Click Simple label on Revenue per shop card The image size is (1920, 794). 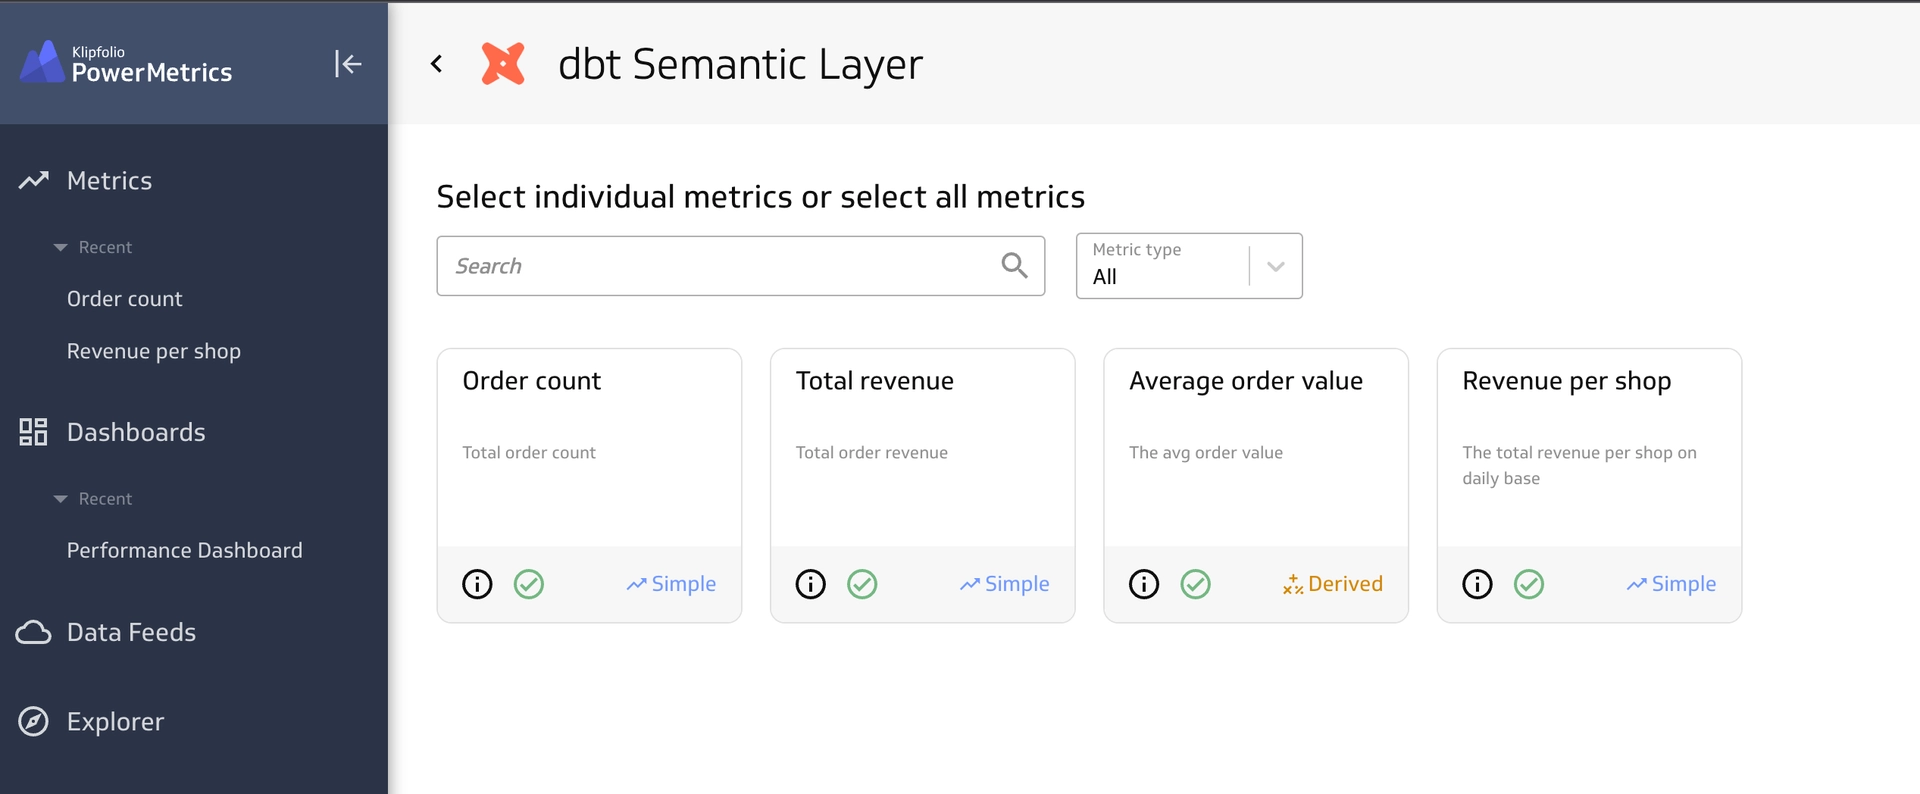tap(1672, 584)
